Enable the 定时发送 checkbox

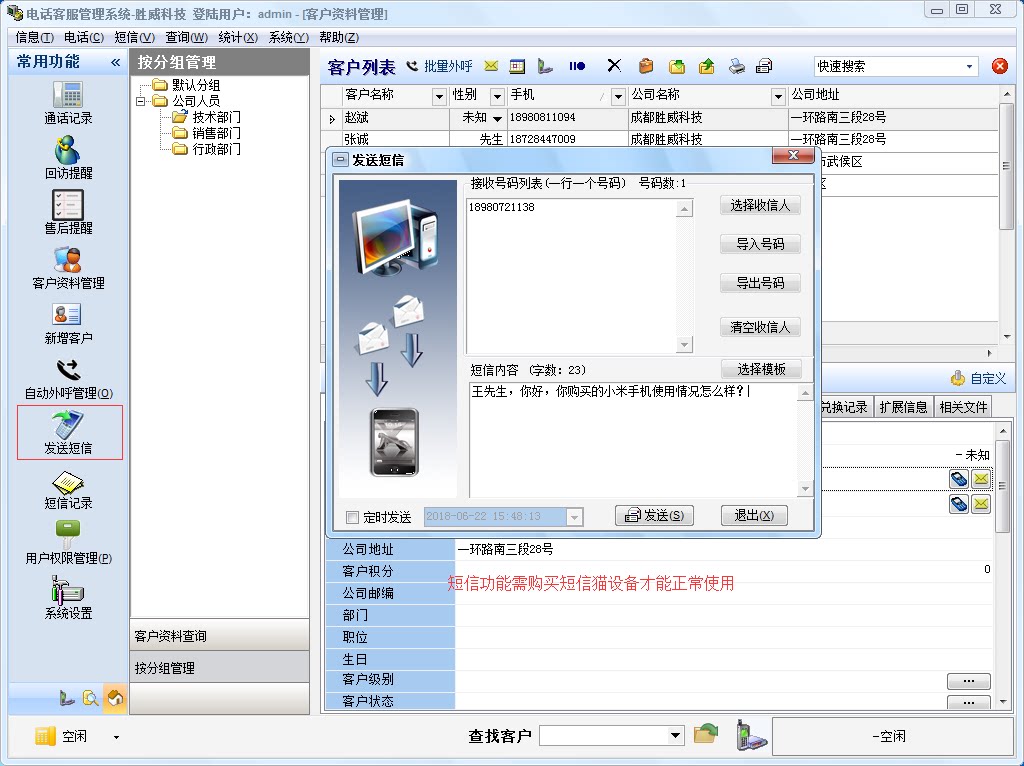pyautogui.click(x=352, y=517)
